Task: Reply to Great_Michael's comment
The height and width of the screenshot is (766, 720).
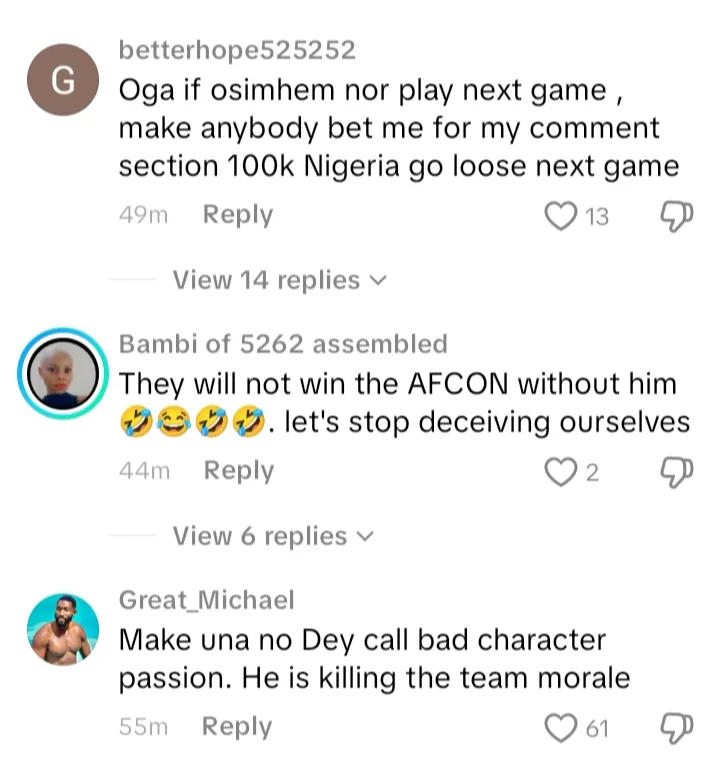Action: [x=237, y=727]
